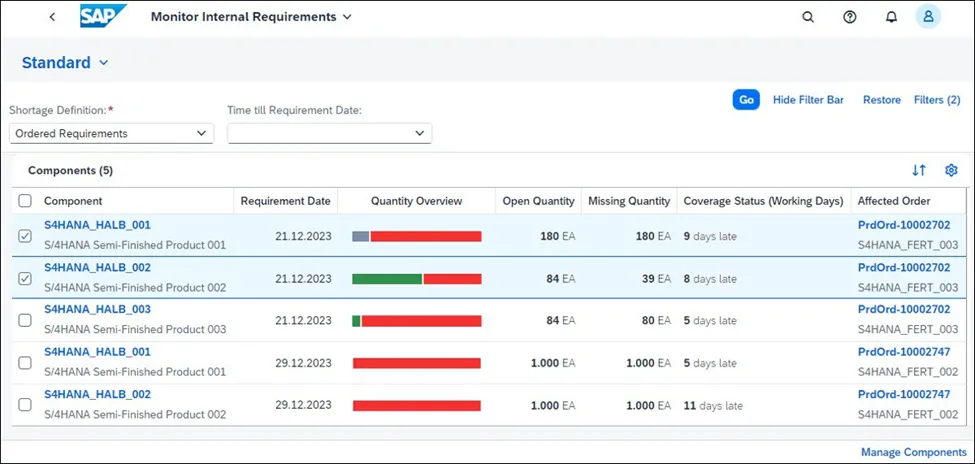The width and height of the screenshot is (975, 464).
Task: Open the Shortage Definition dropdown
Action: pyautogui.click(x=111, y=133)
